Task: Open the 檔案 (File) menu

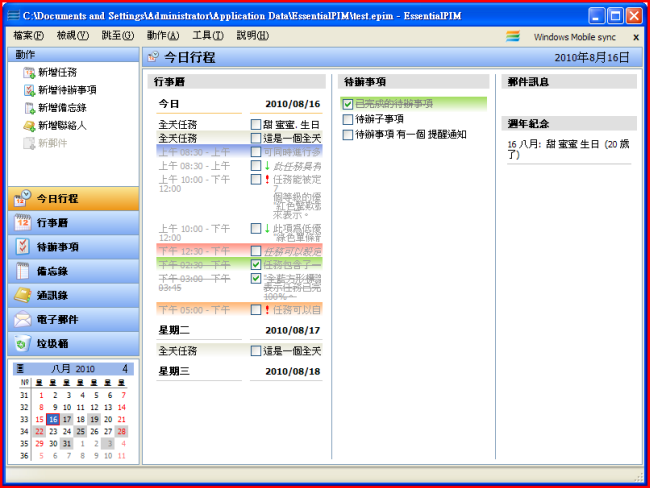Action: [x=29, y=36]
